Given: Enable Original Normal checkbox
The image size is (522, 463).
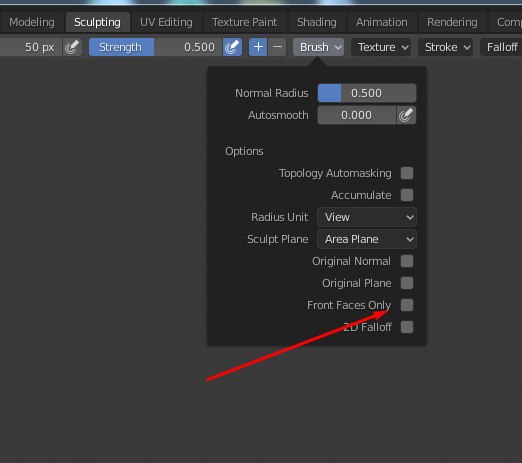Looking at the screenshot, I should [x=407, y=261].
